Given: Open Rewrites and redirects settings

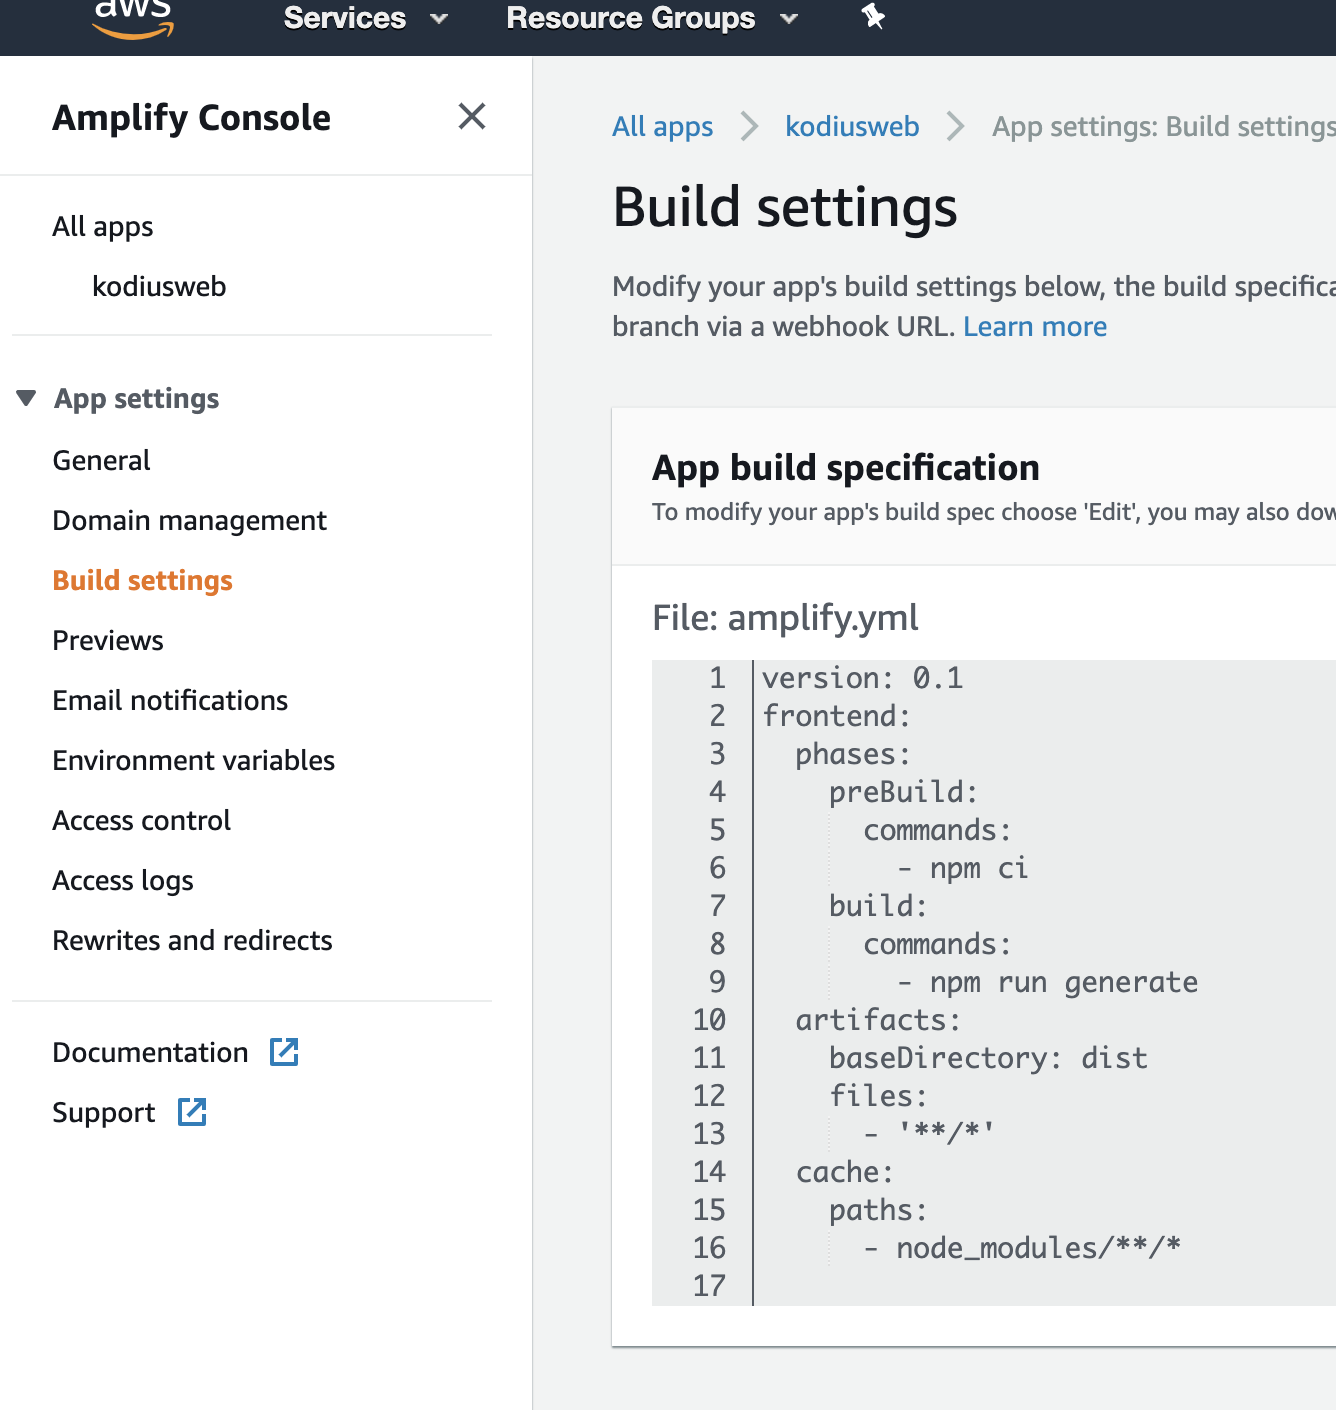Looking at the screenshot, I should point(192,940).
